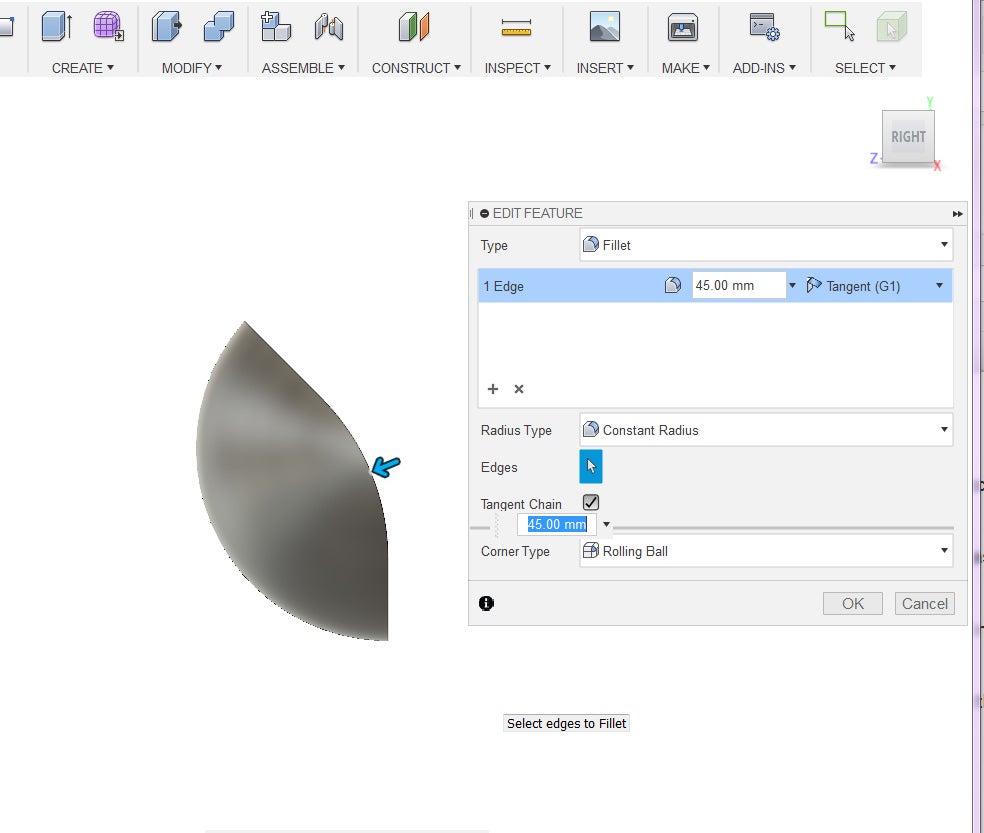Click the Extrude tool icon in Create

point(56,27)
